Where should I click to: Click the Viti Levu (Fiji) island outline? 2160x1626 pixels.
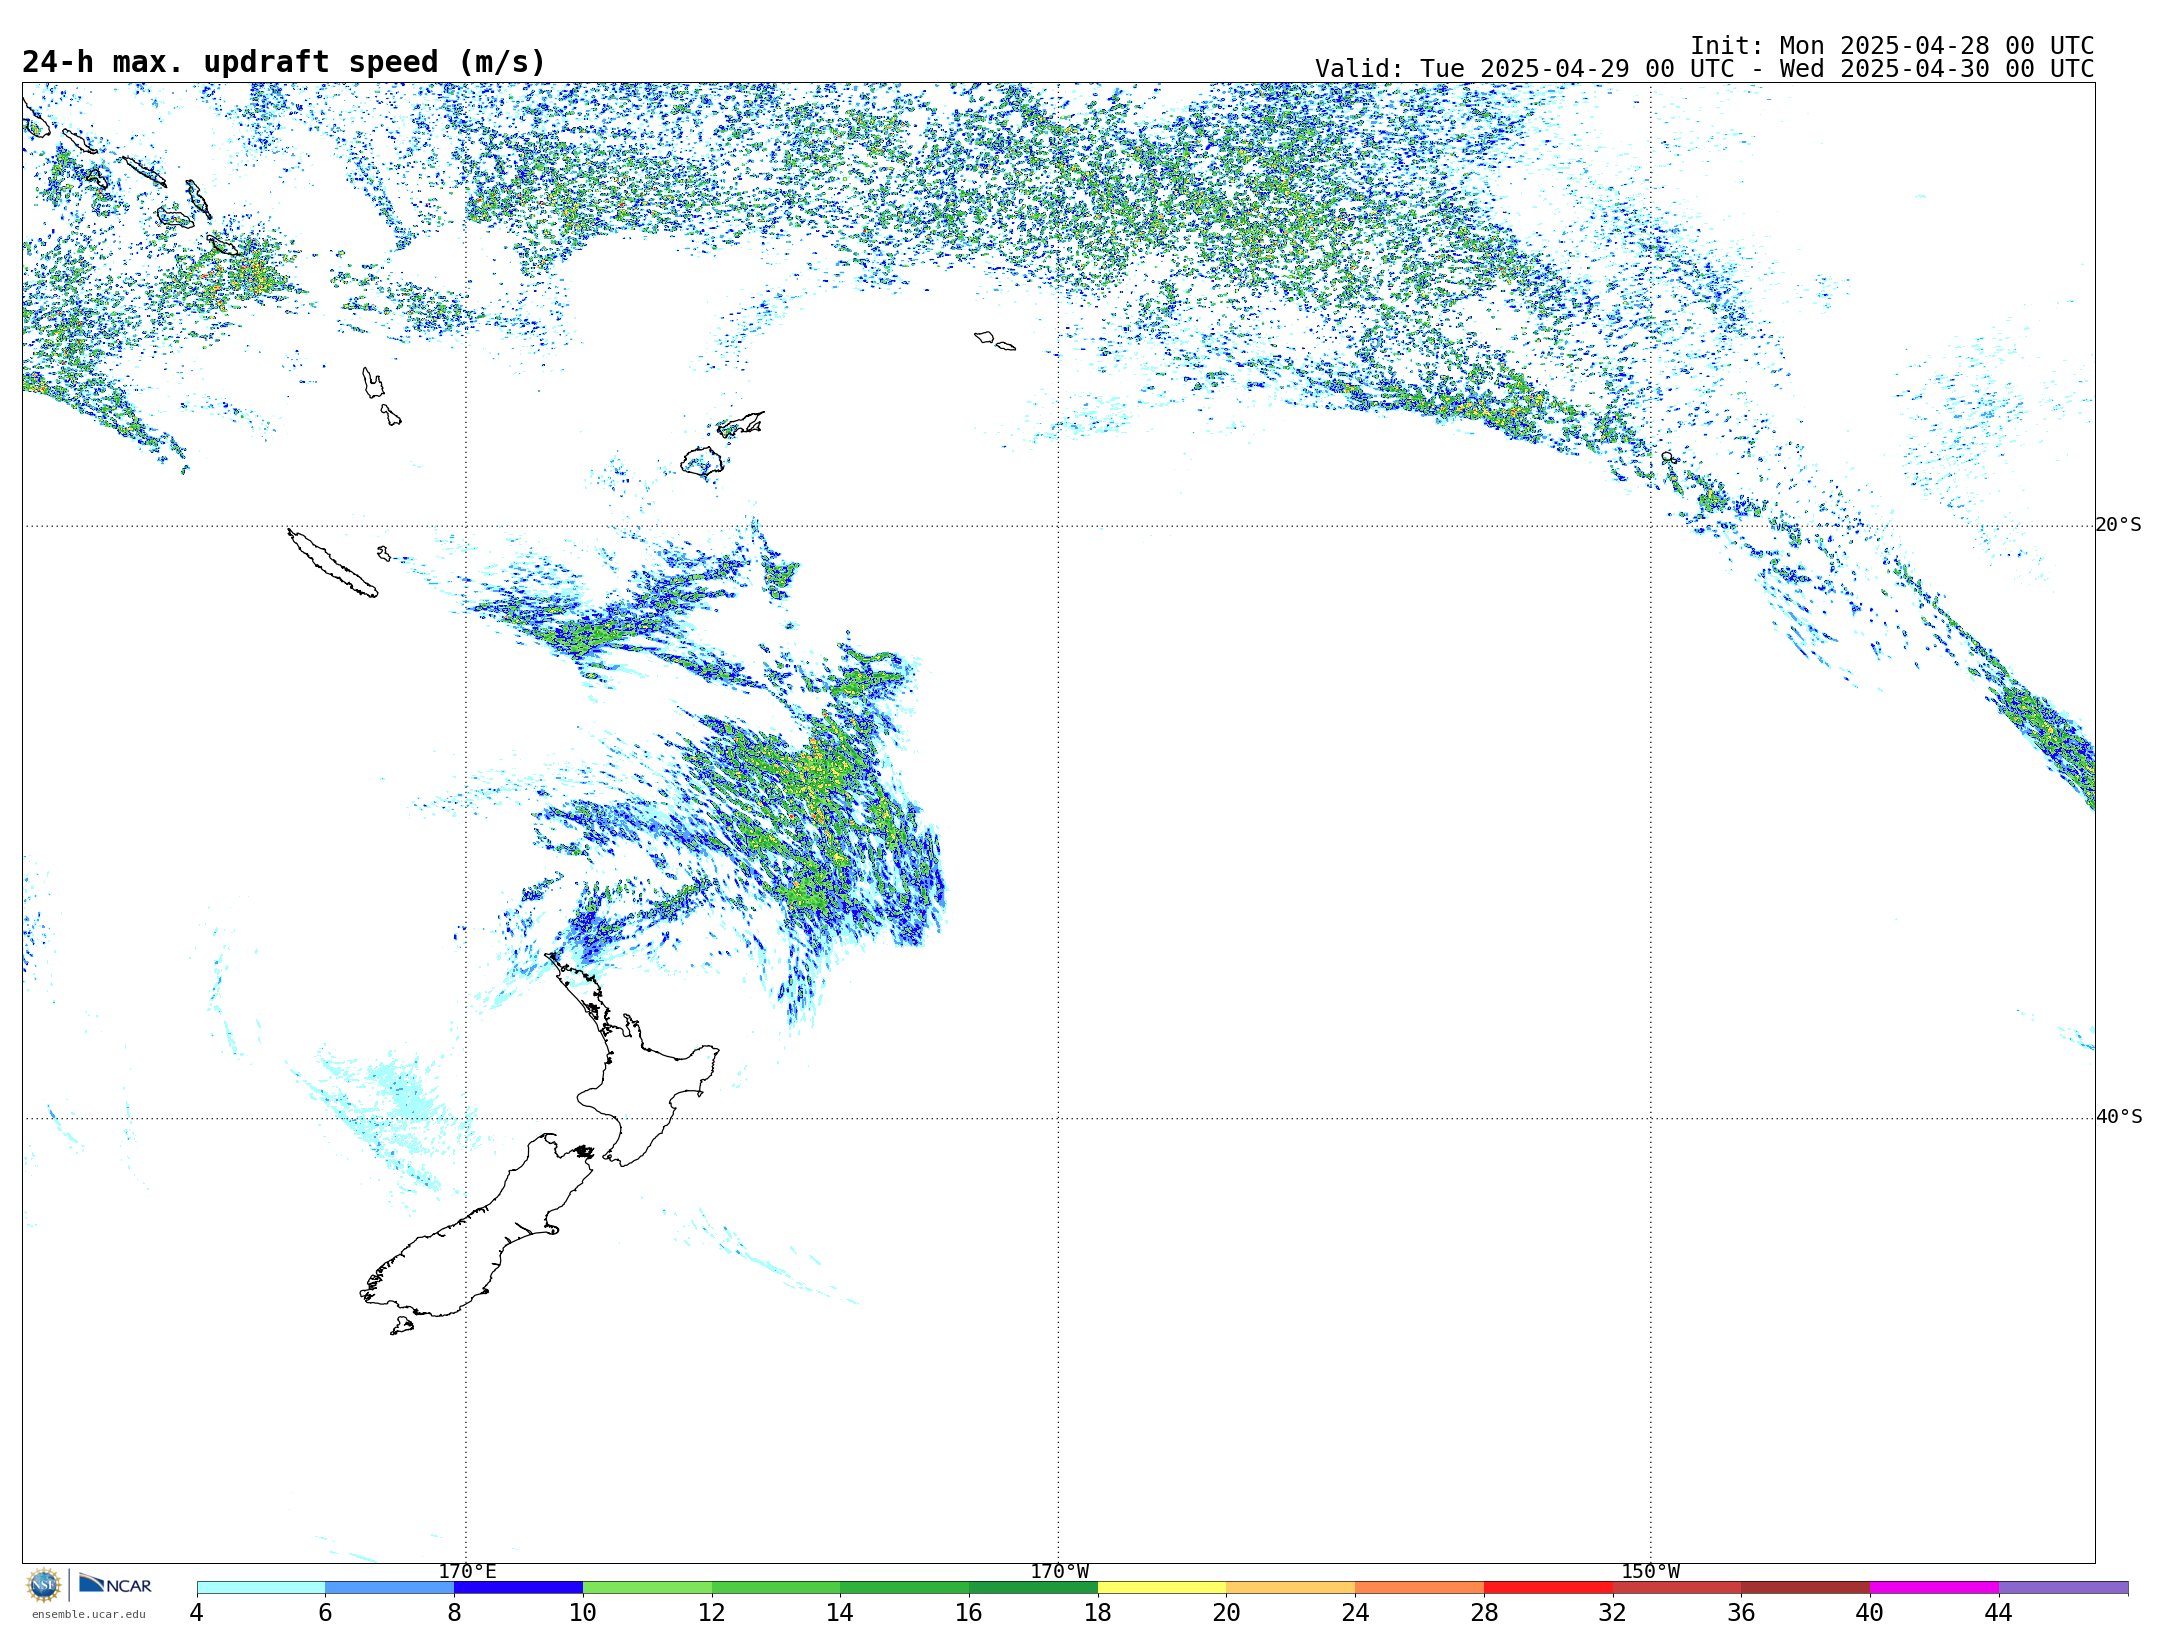tap(702, 462)
